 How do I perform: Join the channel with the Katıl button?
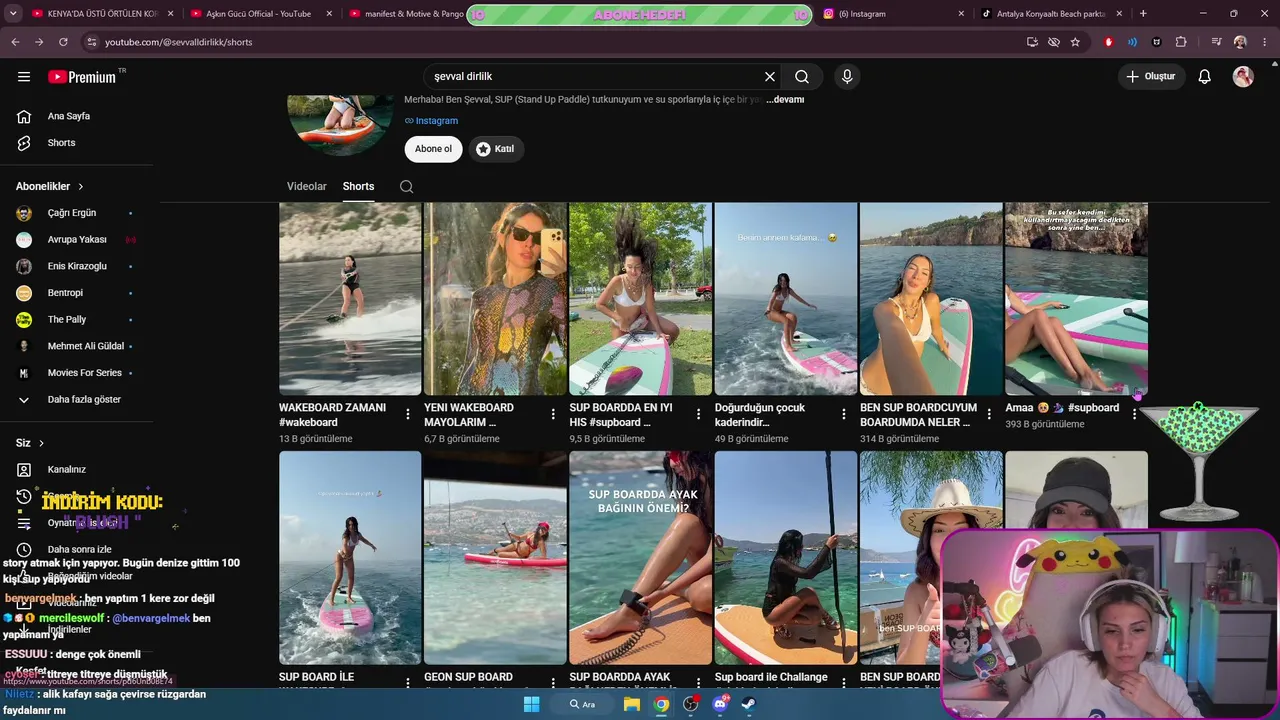496,149
